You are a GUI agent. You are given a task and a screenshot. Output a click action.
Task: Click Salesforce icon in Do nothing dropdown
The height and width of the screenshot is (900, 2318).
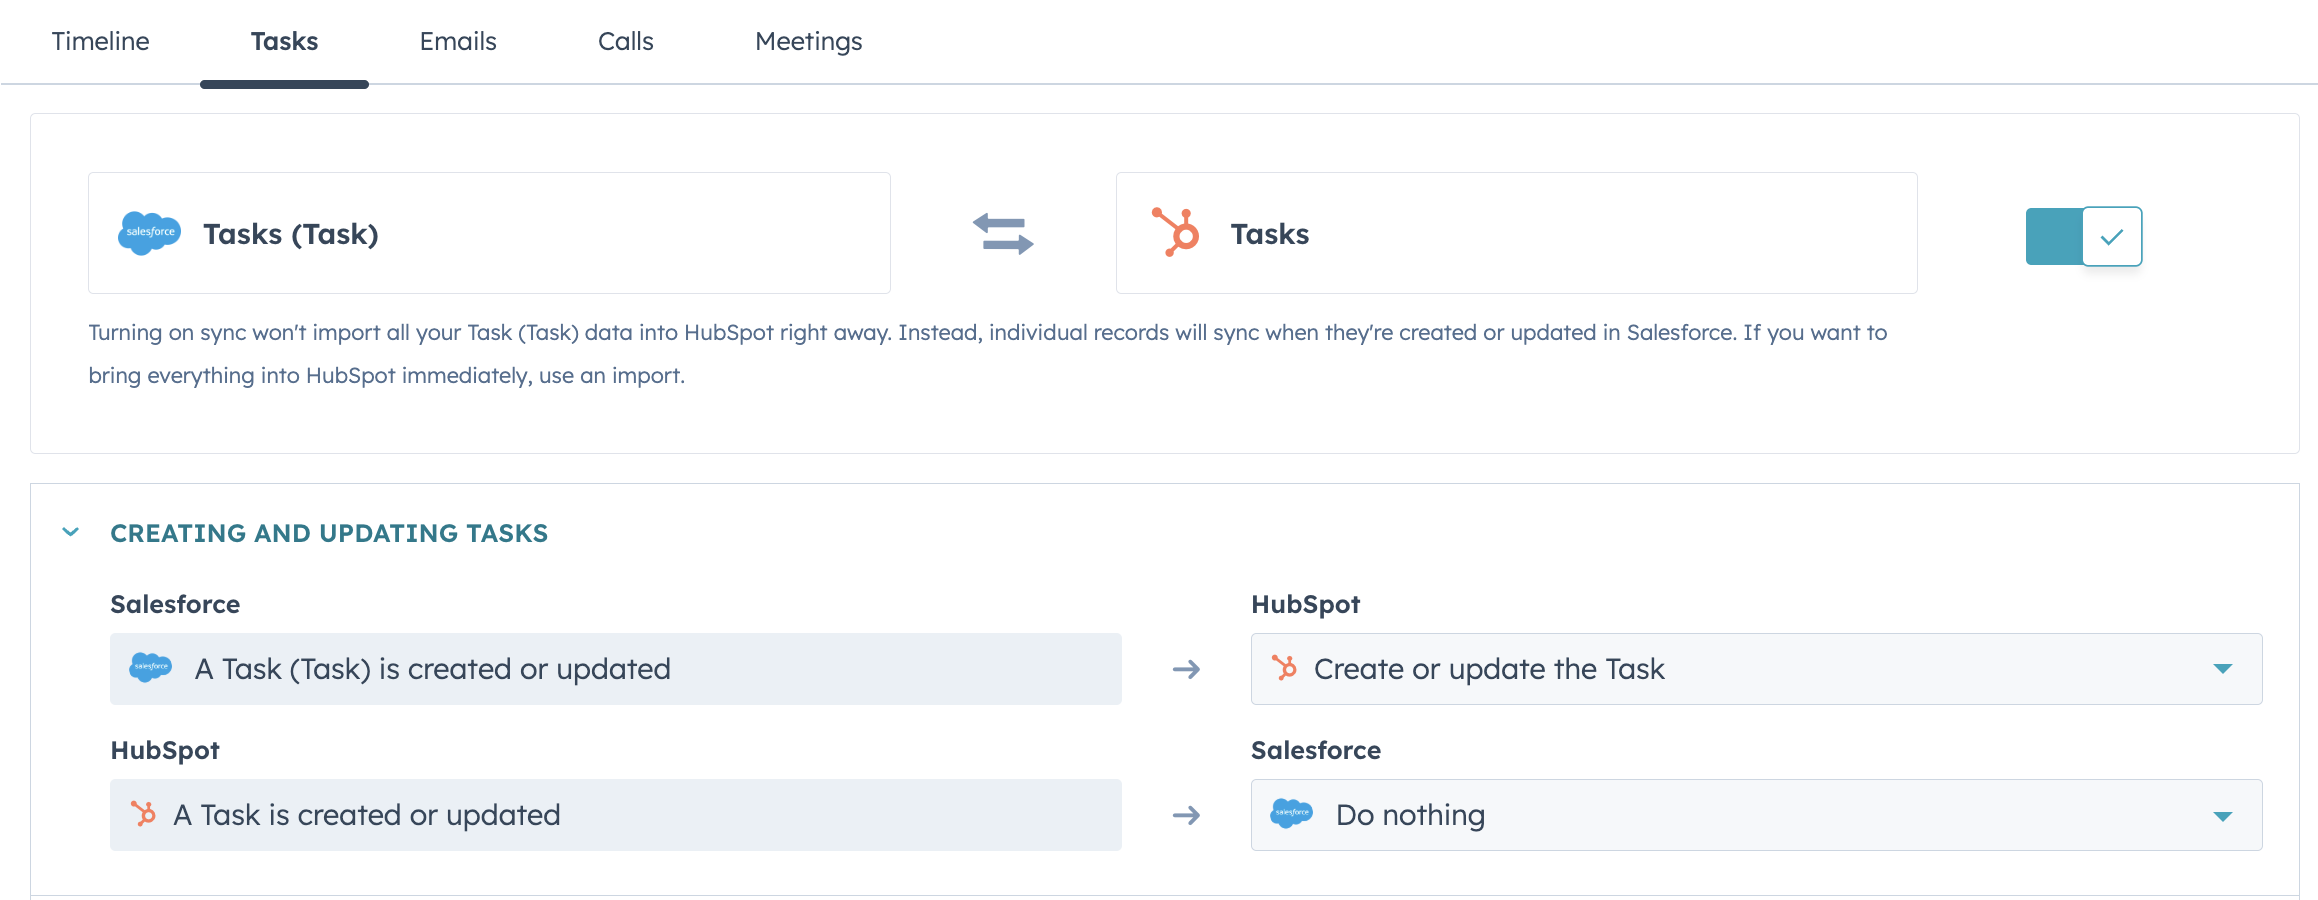(x=1291, y=813)
